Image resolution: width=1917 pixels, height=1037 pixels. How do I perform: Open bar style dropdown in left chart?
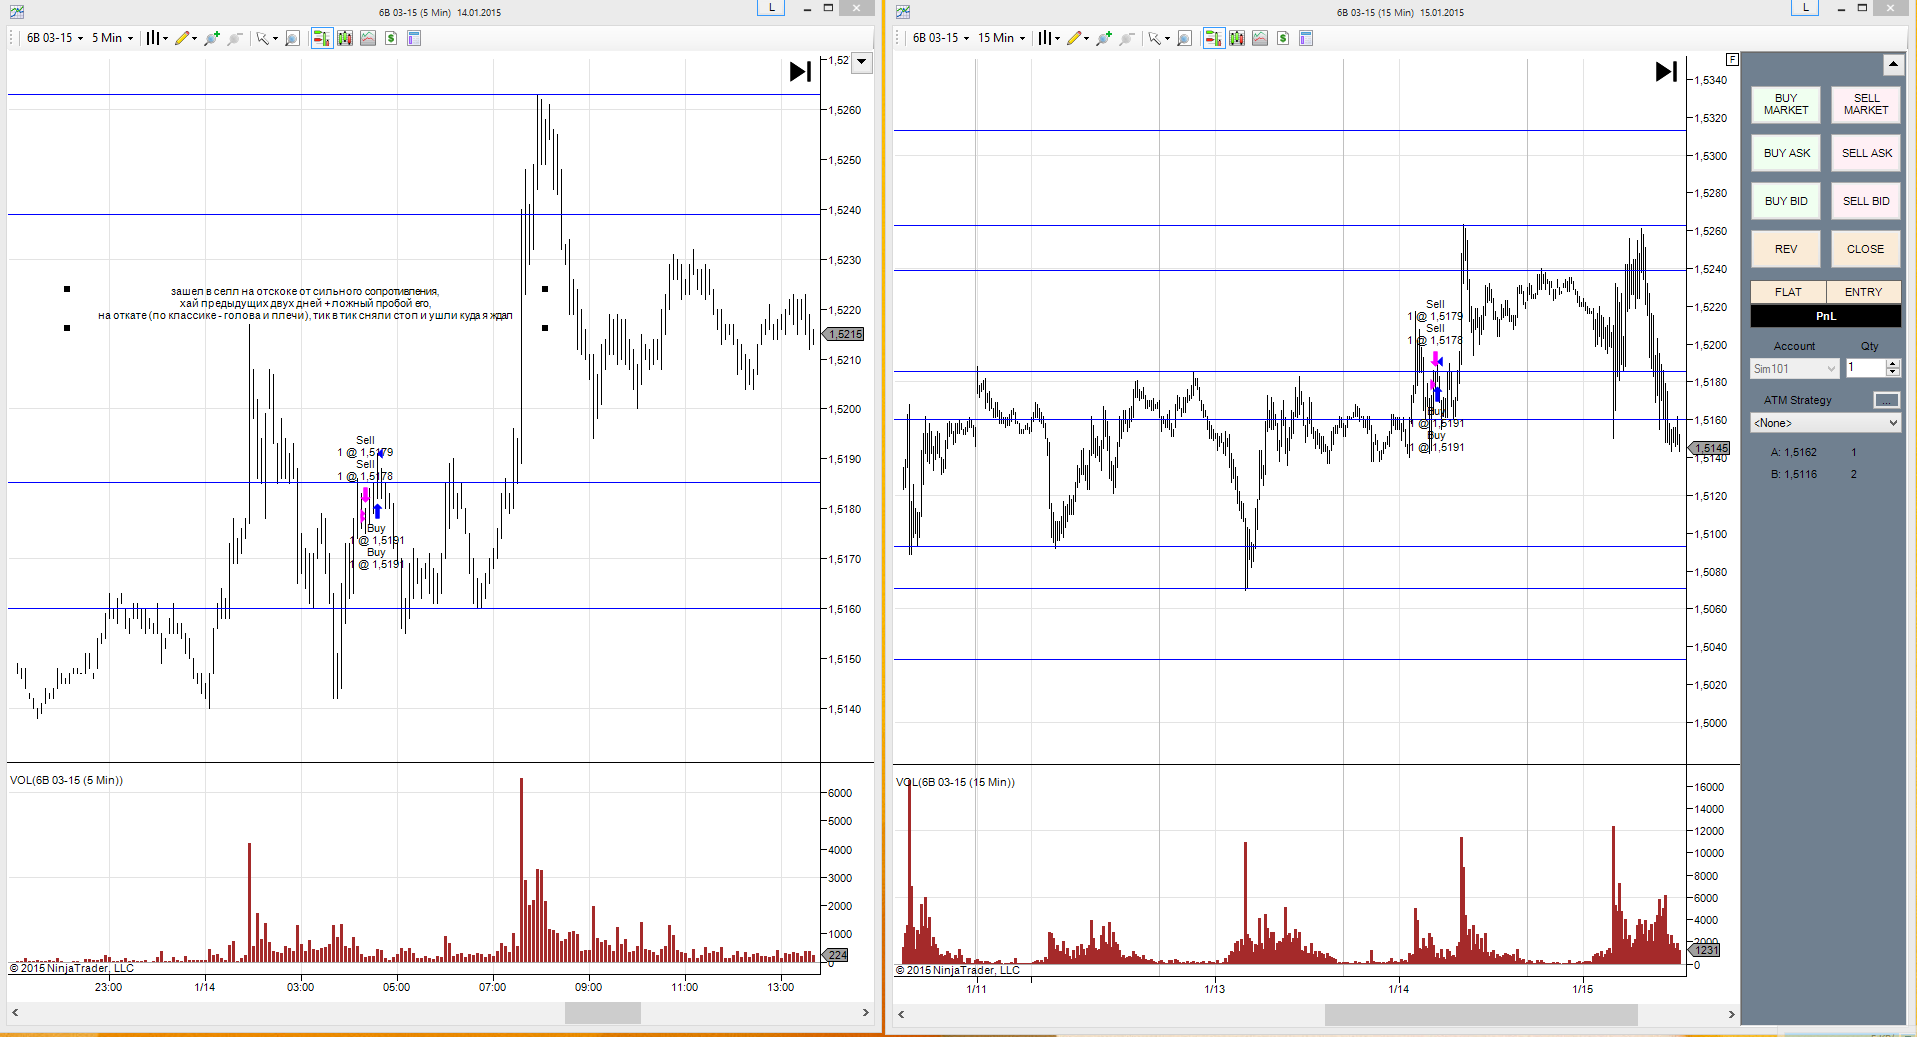click(x=157, y=38)
